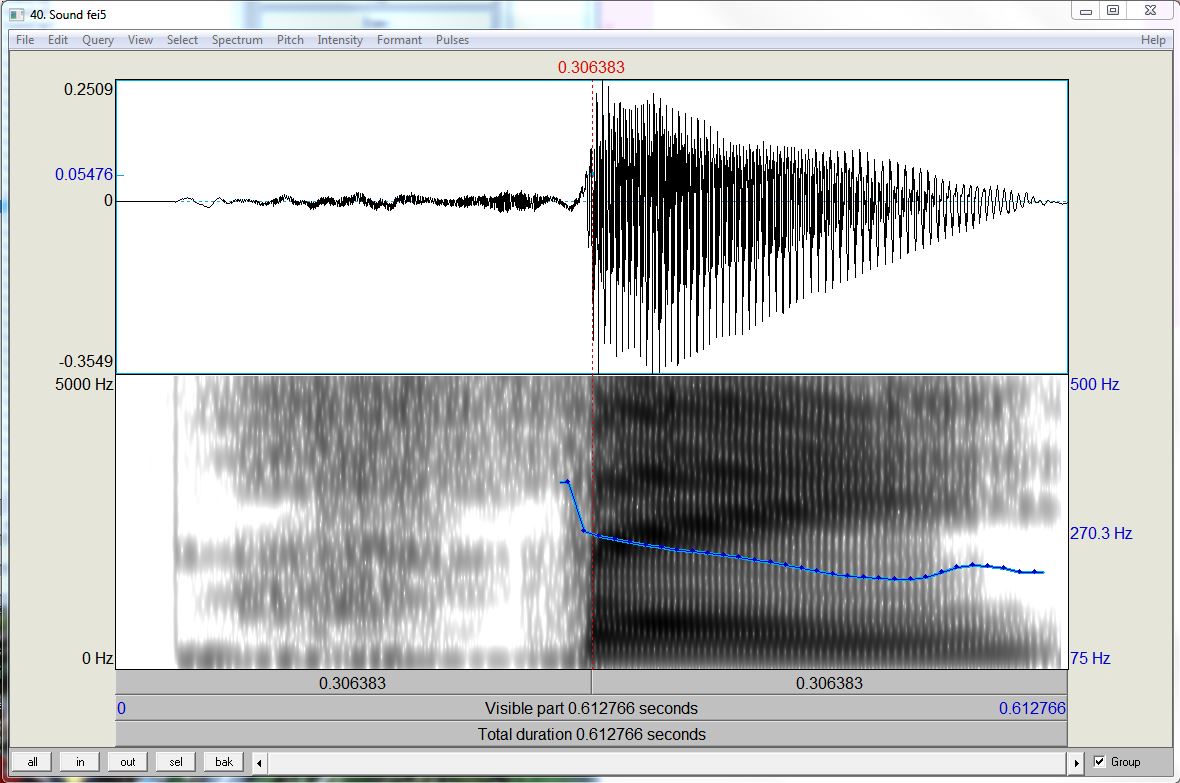Image resolution: width=1180 pixels, height=783 pixels.
Task: Click the 'out' zoom button
Action: pos(128,762)
